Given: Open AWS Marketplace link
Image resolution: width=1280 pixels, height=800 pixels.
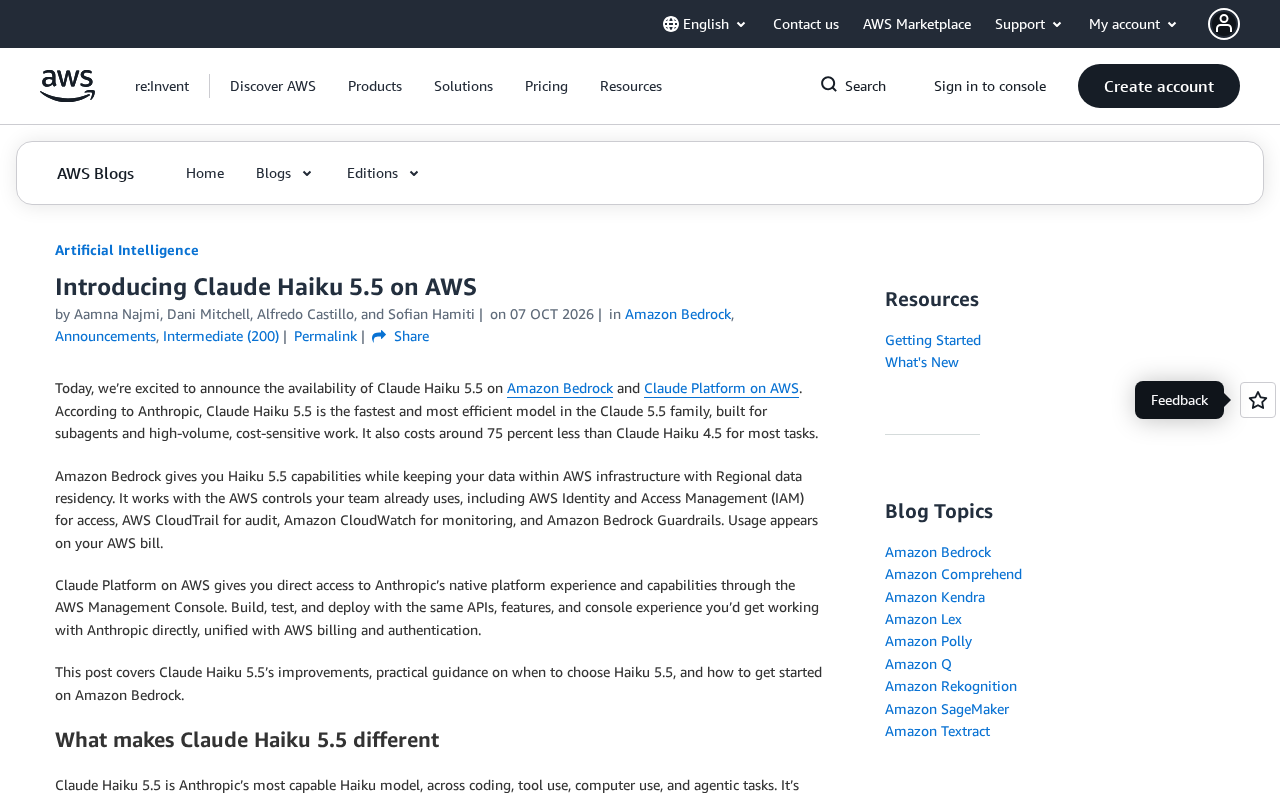Looking at the screenshot, I should click(917, 24).
